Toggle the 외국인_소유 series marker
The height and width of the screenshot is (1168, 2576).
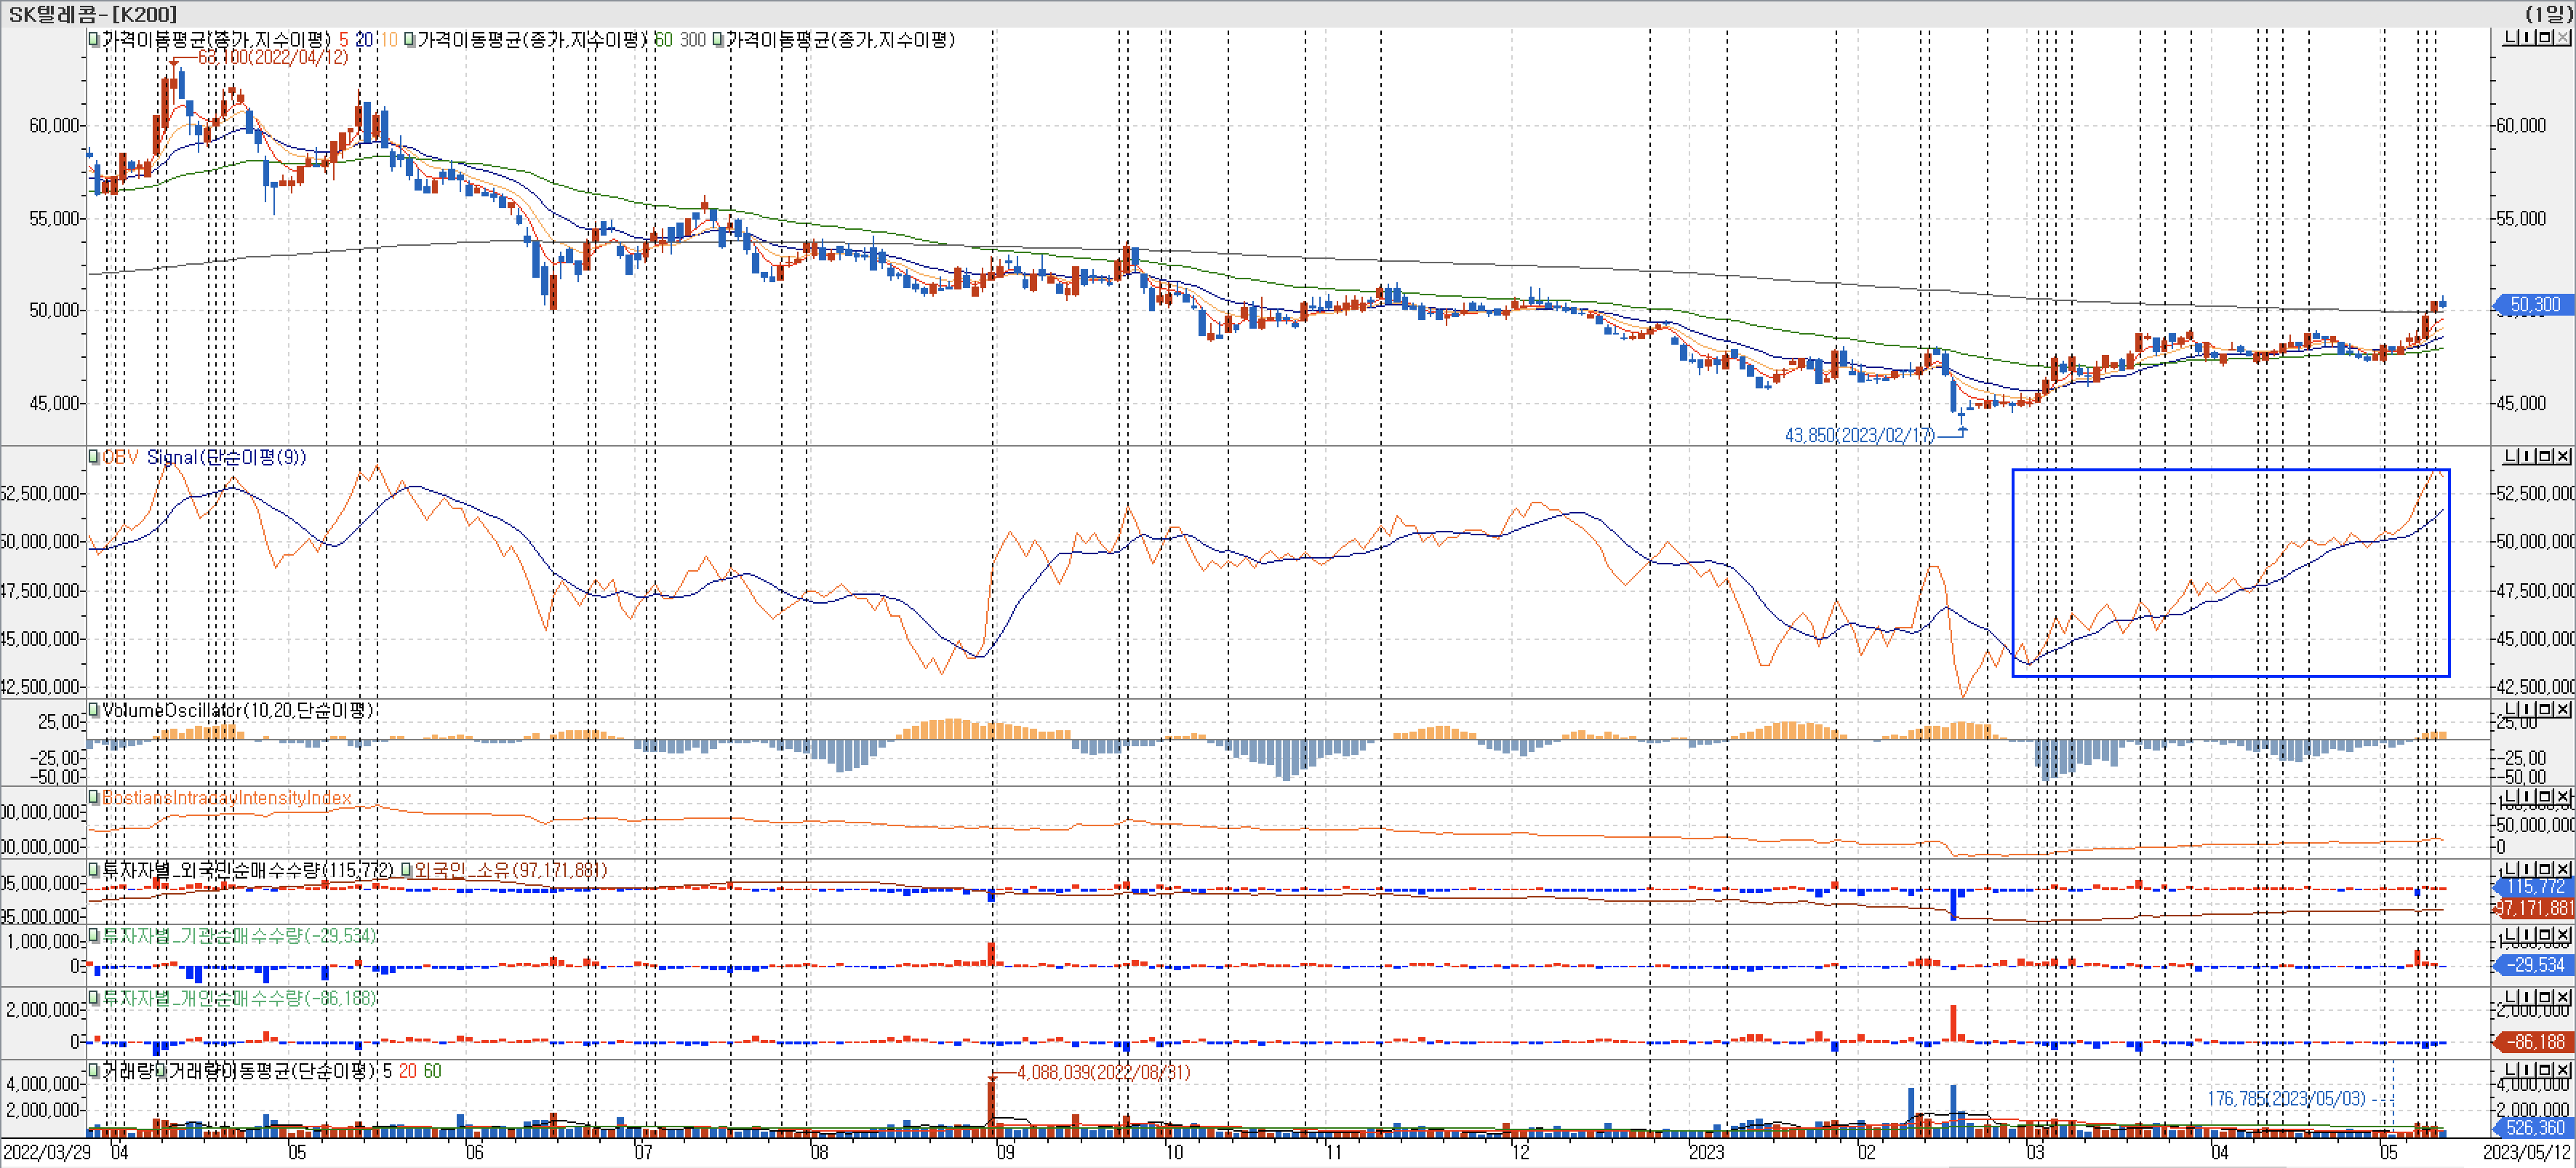[407, 870]
